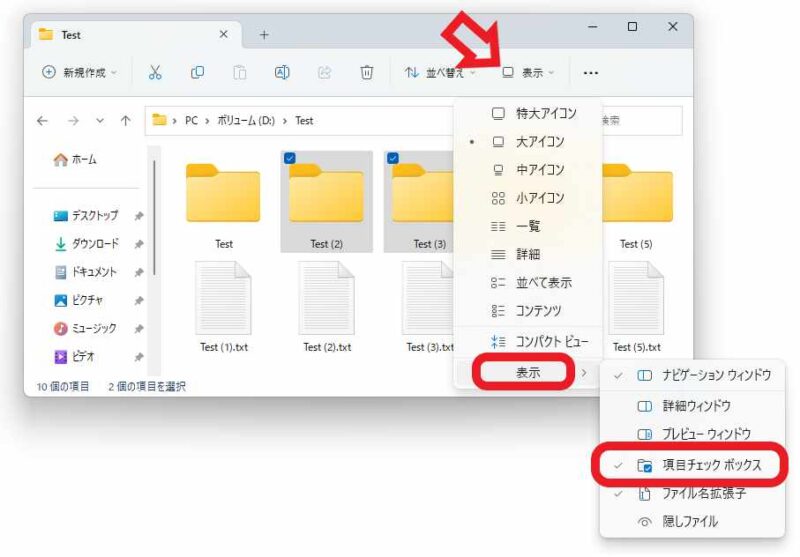Open the View dropdown in toolbar

tap(529, 72)
